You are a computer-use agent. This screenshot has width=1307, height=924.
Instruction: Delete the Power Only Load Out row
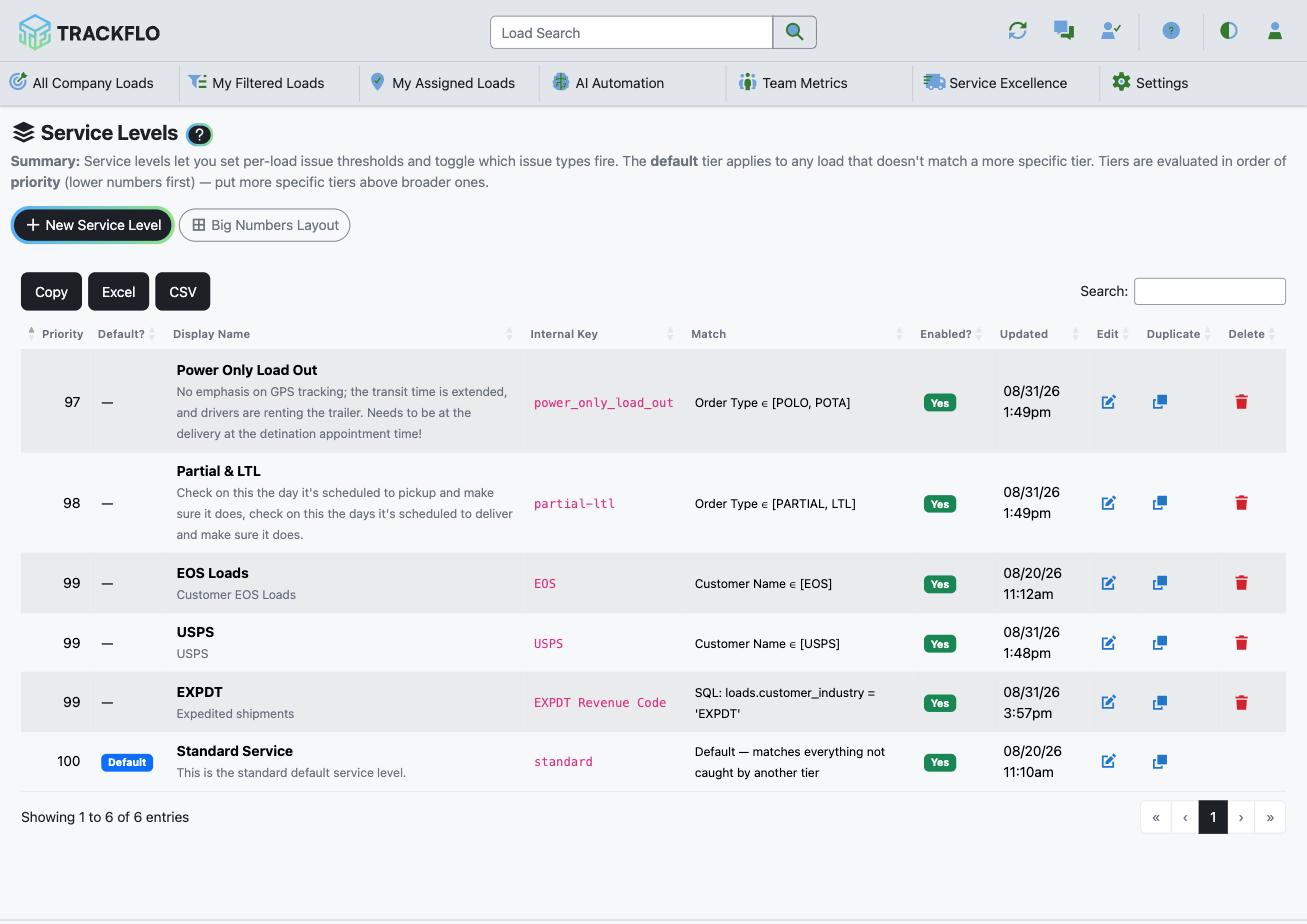(x=1241, y=402)
